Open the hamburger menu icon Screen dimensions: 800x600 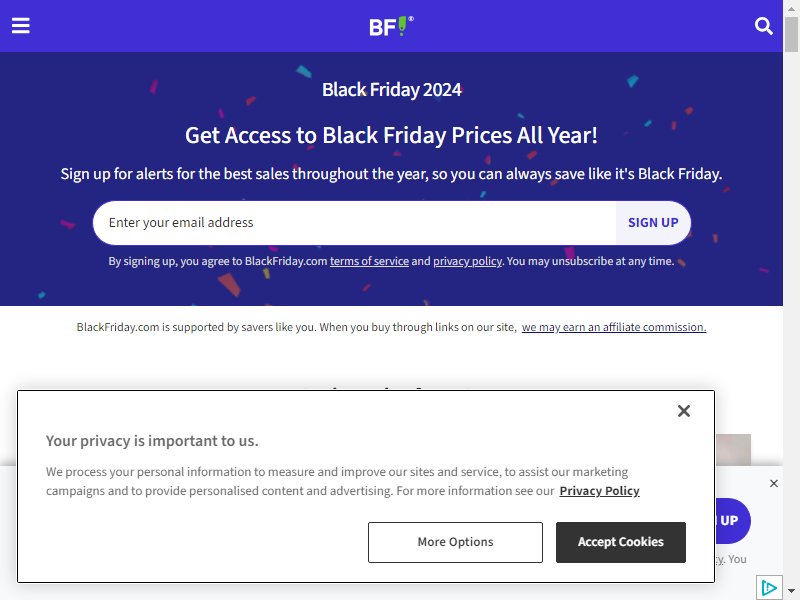pos(21,26)
